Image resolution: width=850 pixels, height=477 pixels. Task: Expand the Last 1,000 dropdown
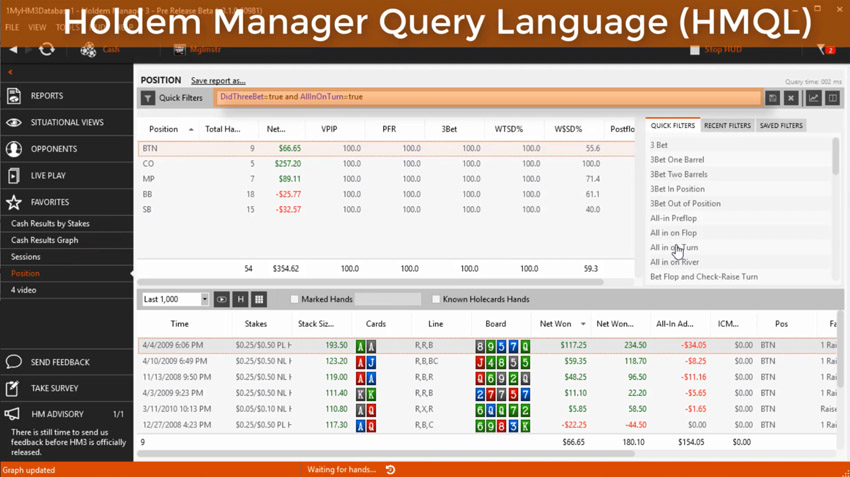tap(204, 299)
